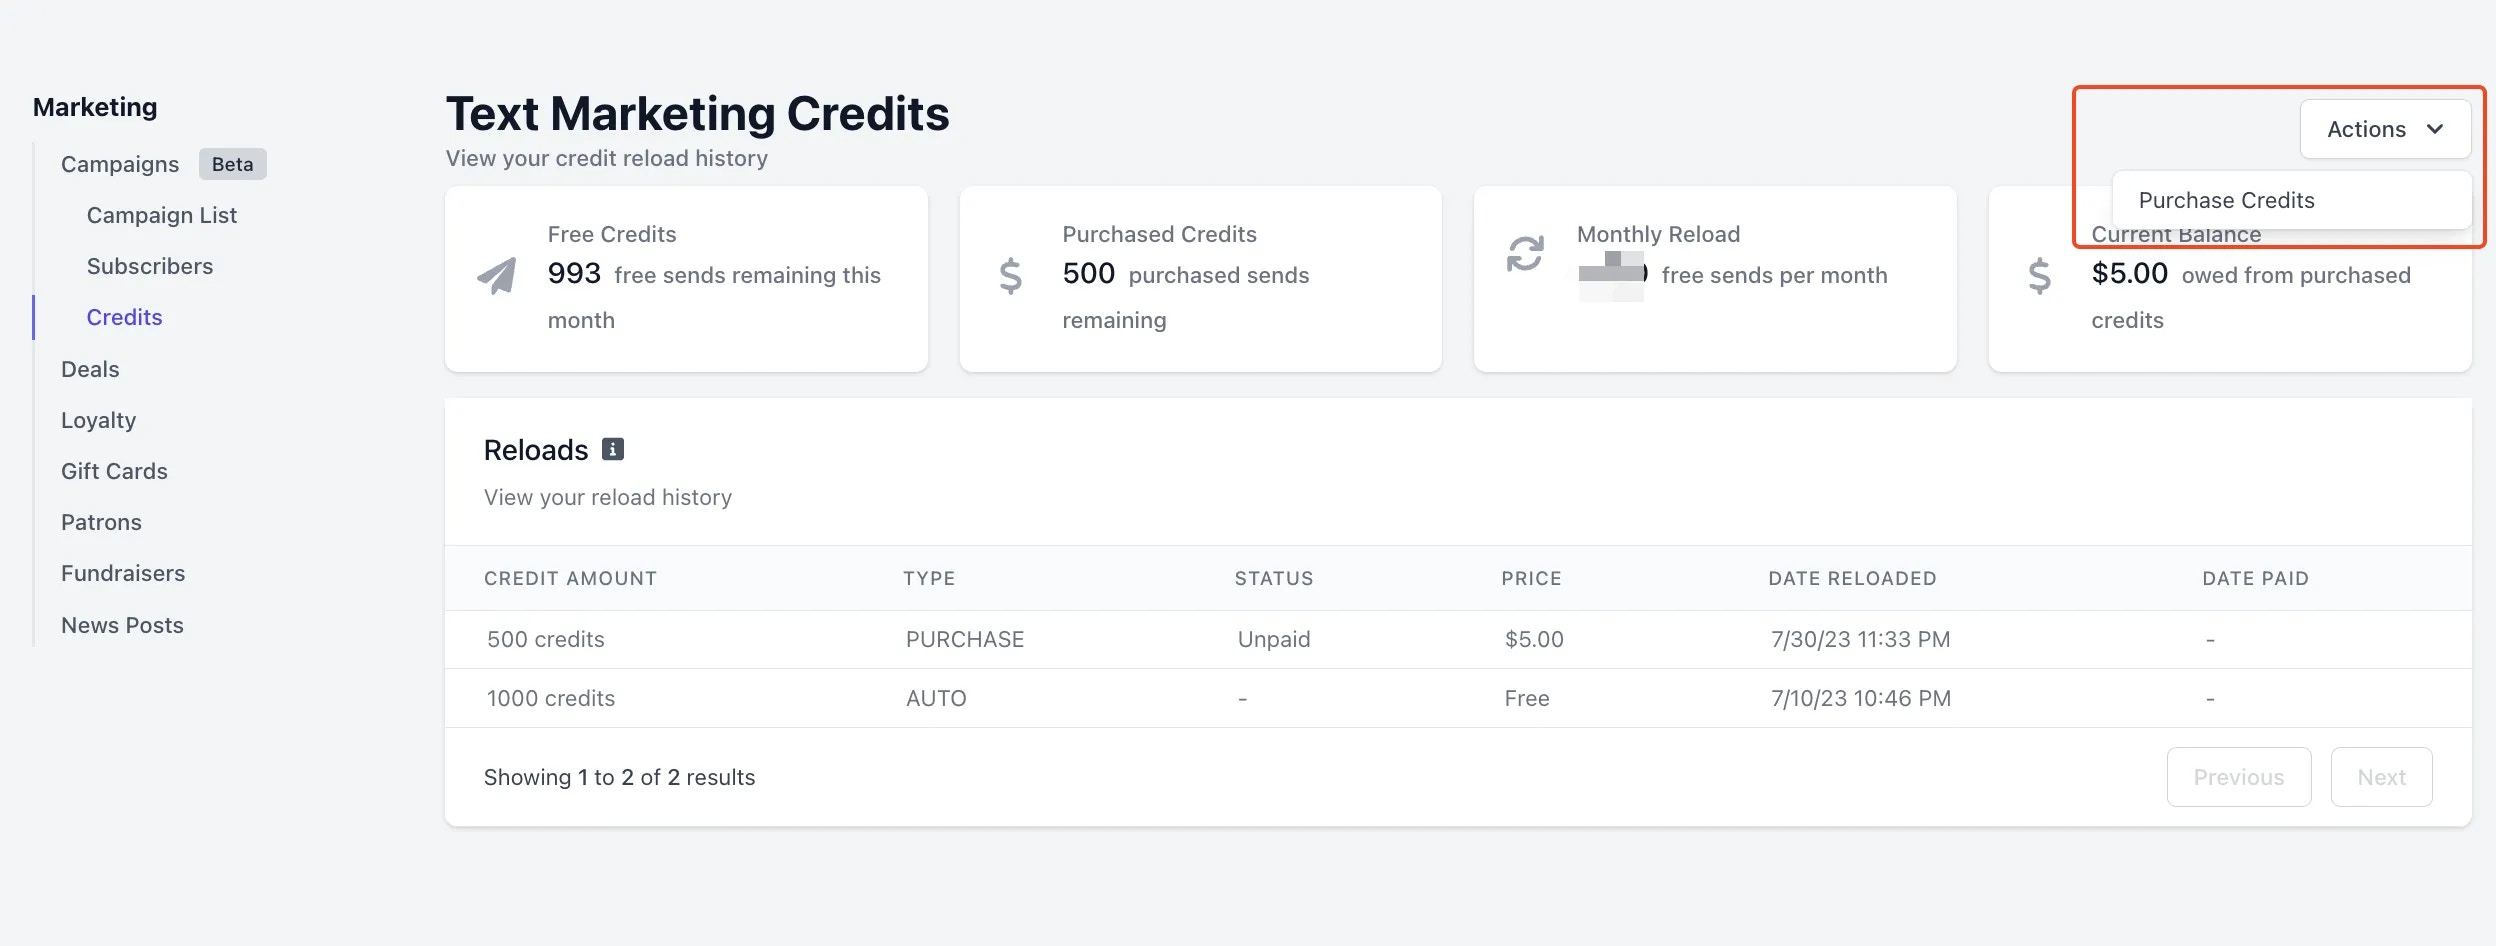Click the Monthly Reload refresh arrows icon
This screenshot has height=946, width=2496.
(1525, 253)
